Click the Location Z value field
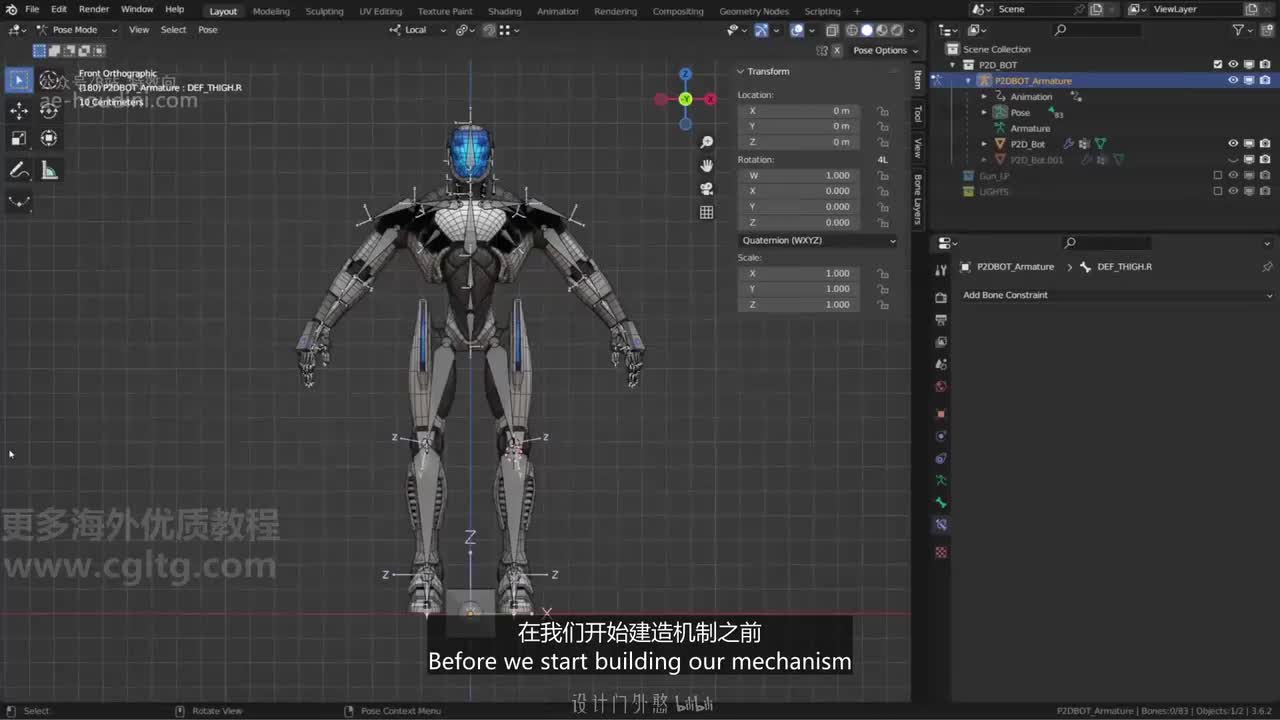Screen dimensions: 1280x720 click(800, 142)
